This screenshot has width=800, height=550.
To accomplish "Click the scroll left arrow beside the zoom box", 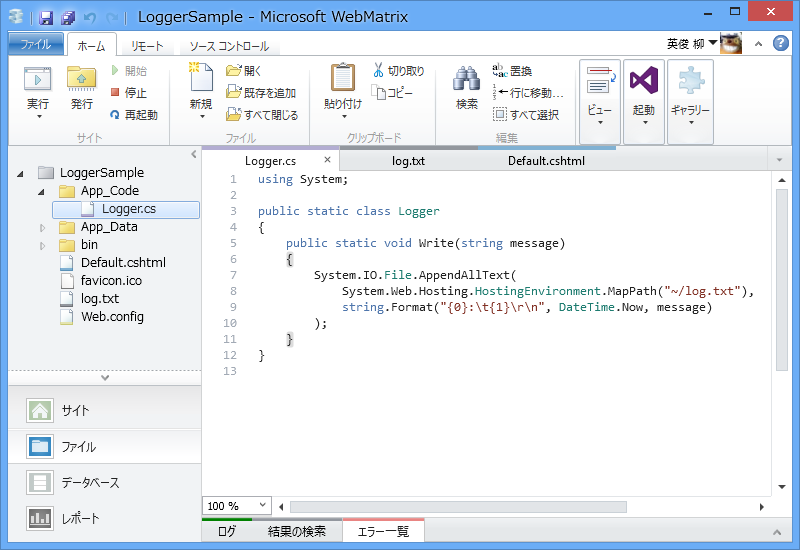I will pyautogui.click(x=281, y=507).
